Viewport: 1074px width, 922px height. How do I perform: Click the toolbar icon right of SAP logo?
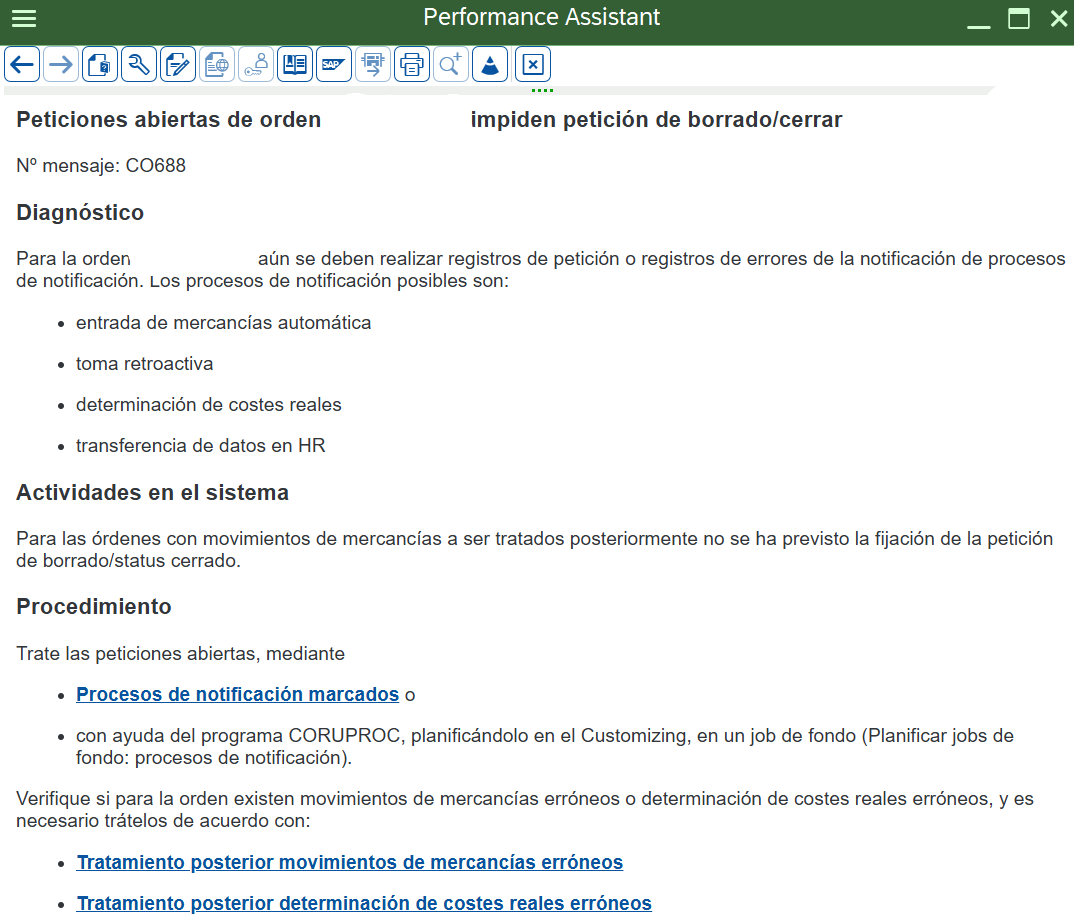(373, 65)
